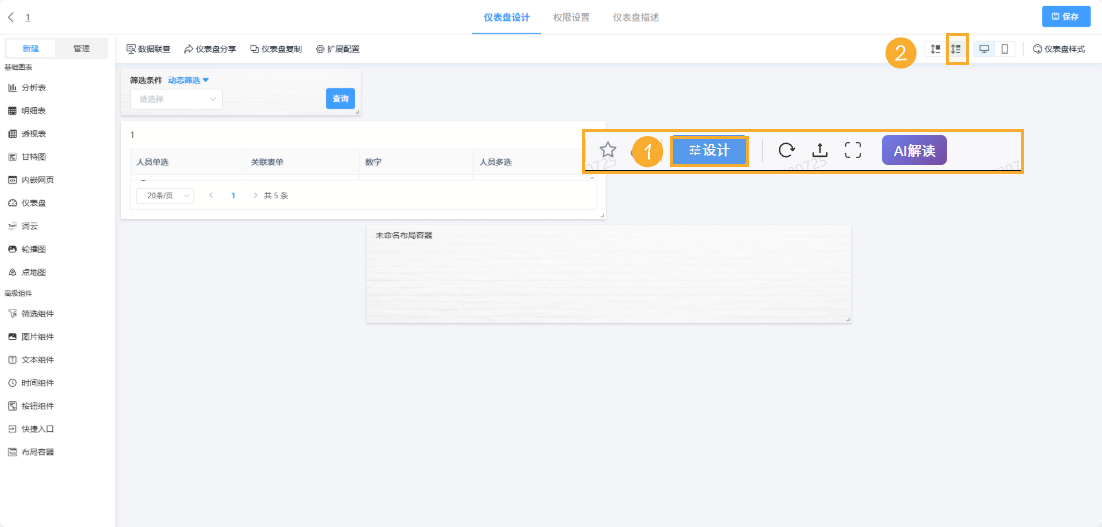Add a 明细表 detail table component

point(27,111)
